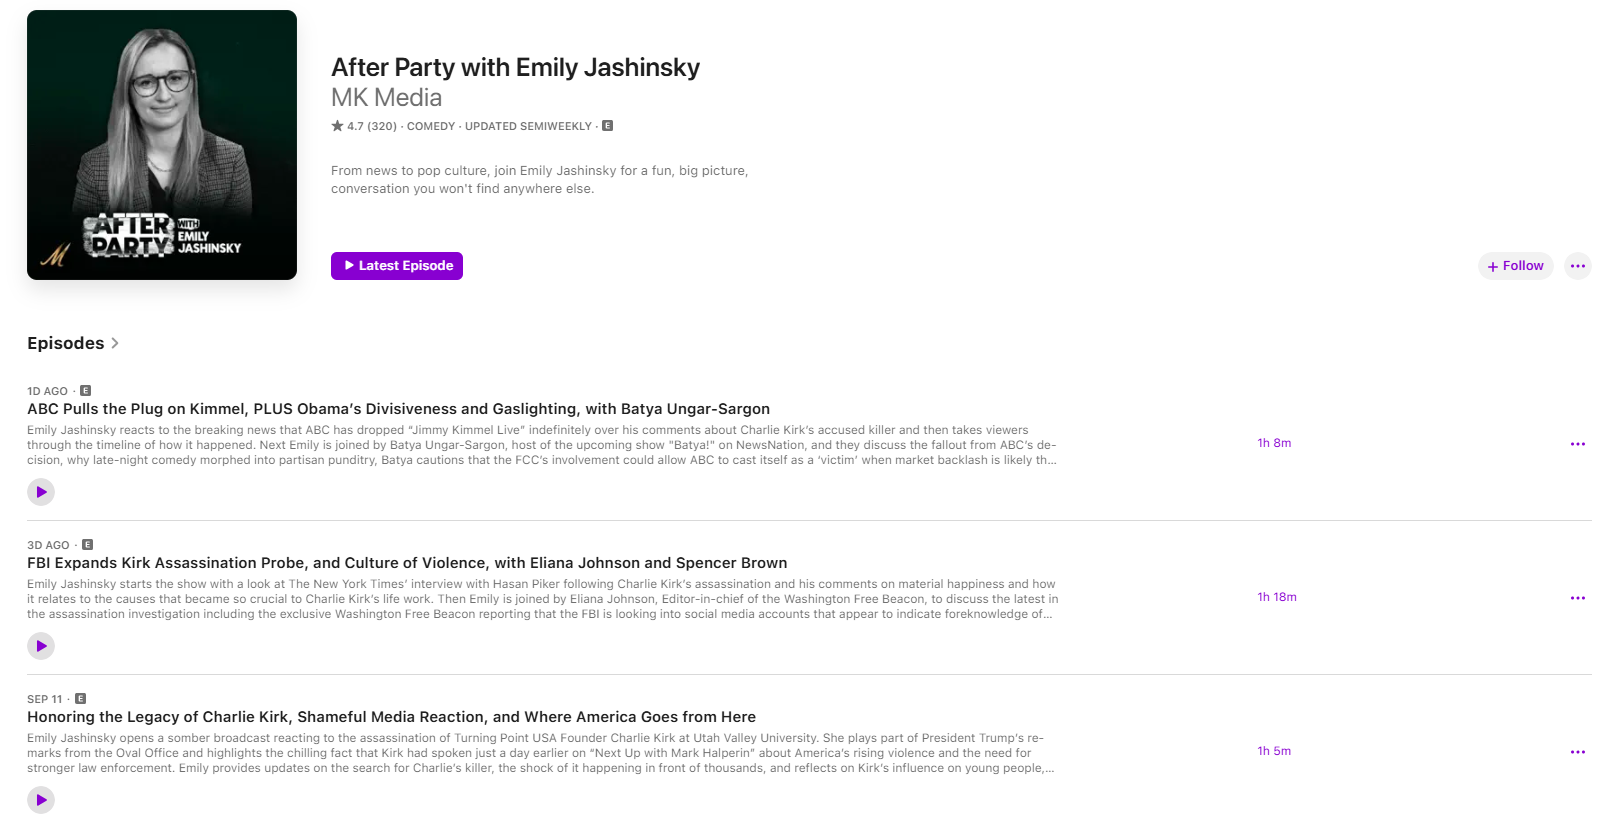Follow the After Party podcast

pyautogui.click(x=1515, y=265)
